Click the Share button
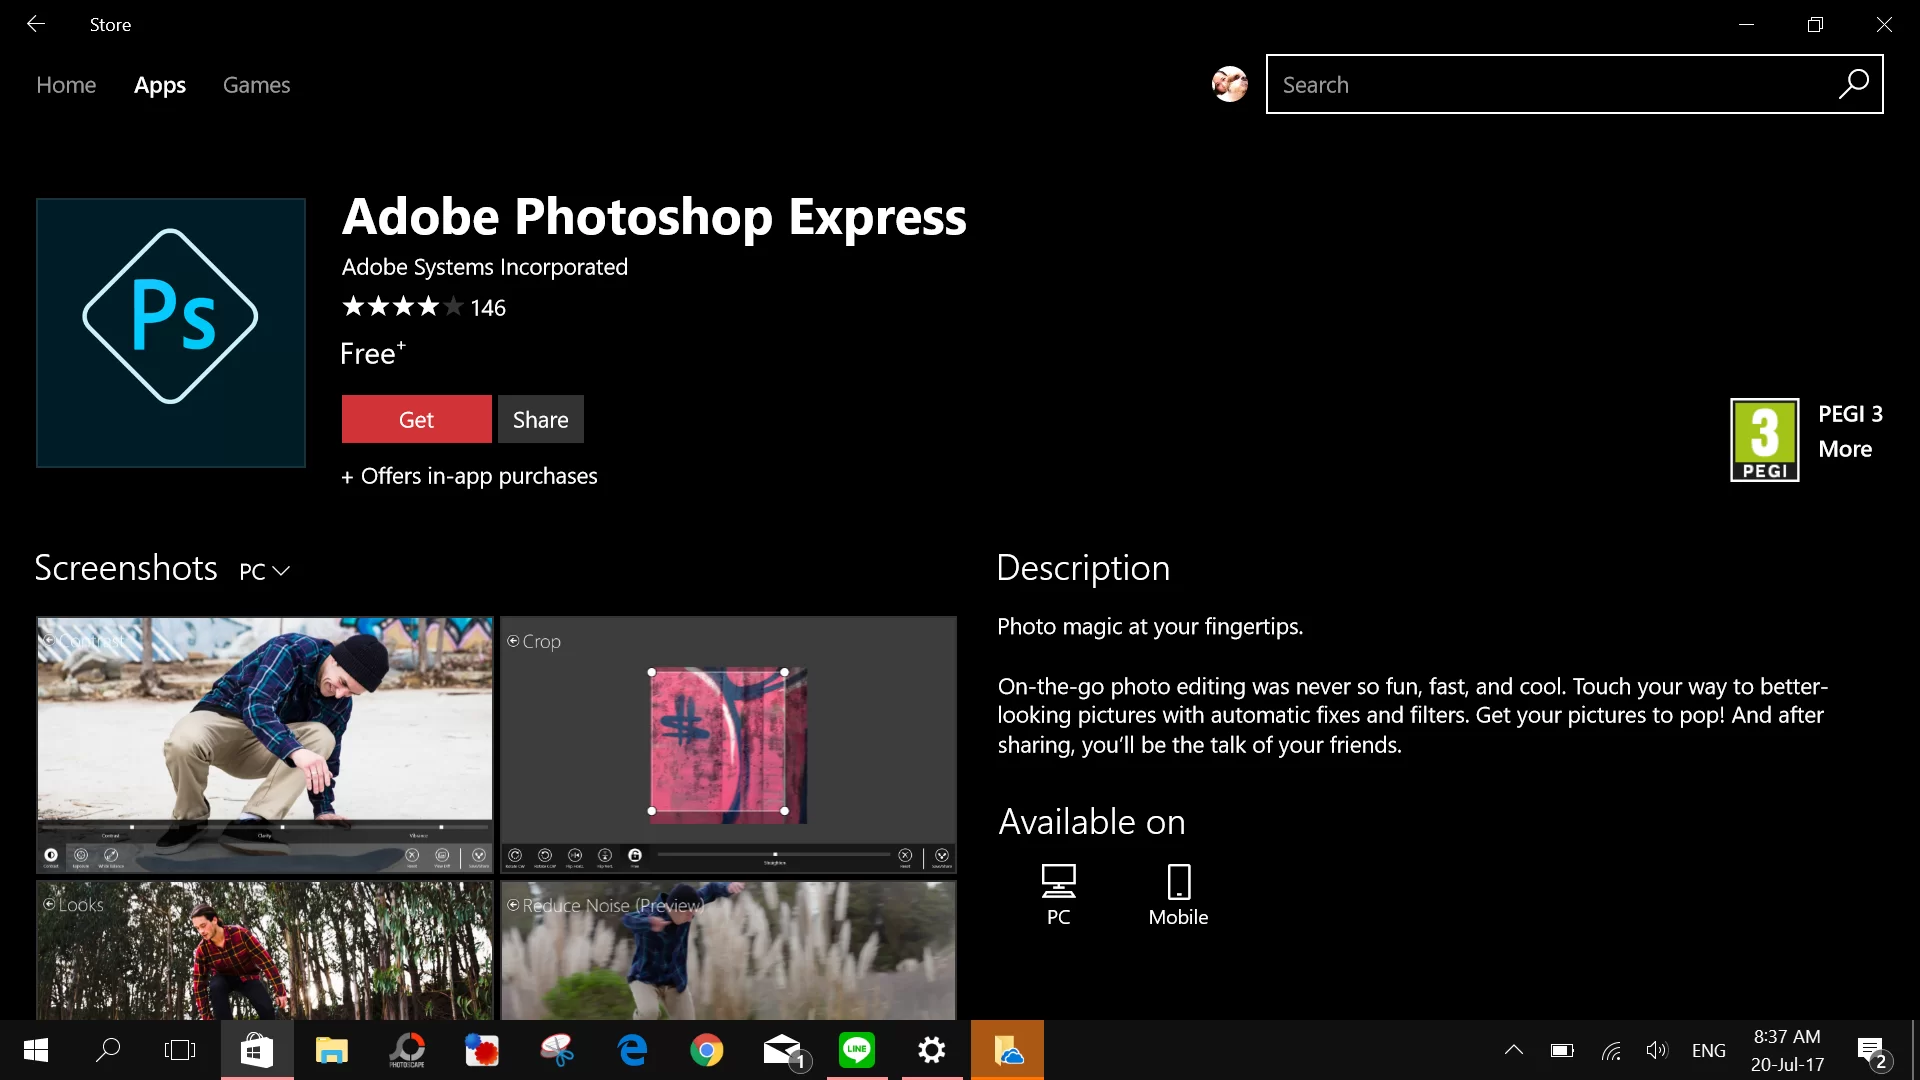Image resolution: width=1920 pixels, height=1080 pixels. tap(541, 419)
